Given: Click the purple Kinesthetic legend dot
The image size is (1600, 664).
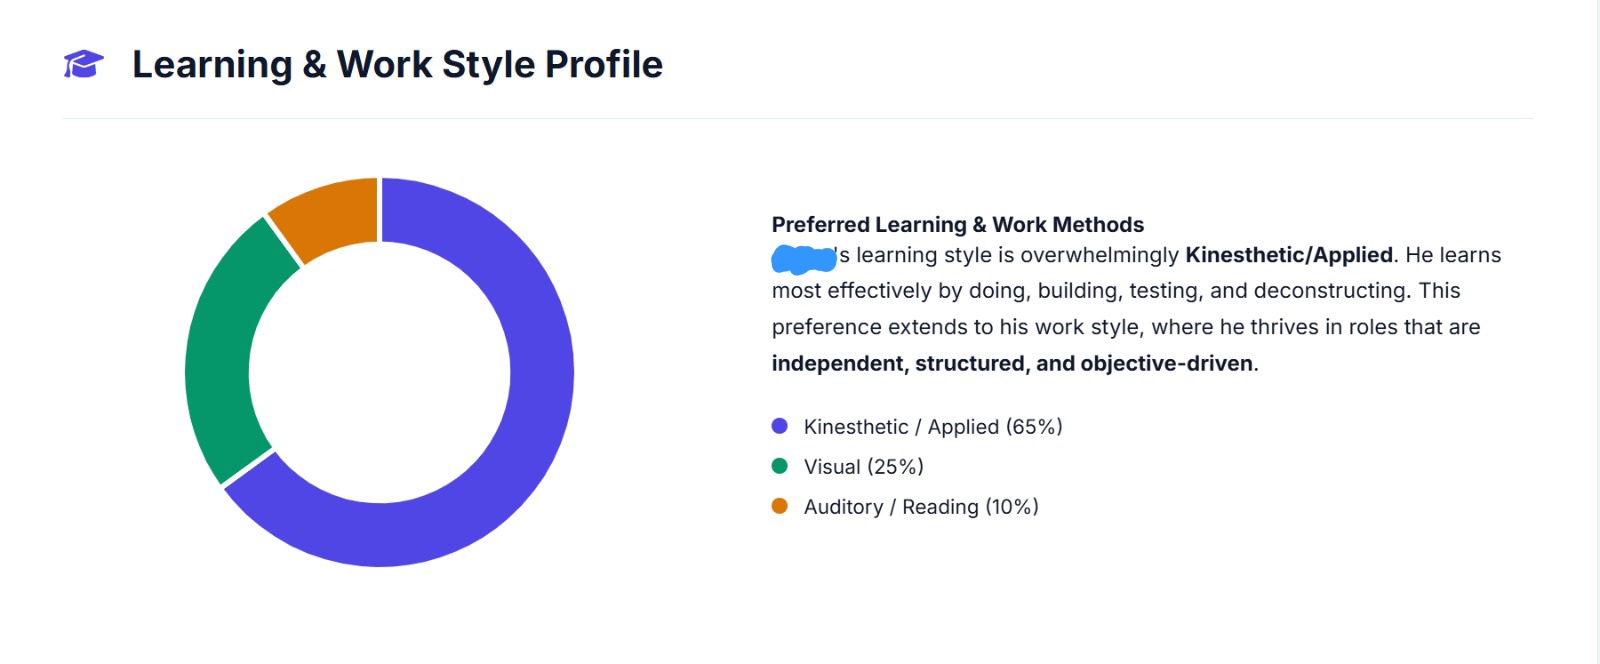Looking at the screenshot, I should click(780, 426).
